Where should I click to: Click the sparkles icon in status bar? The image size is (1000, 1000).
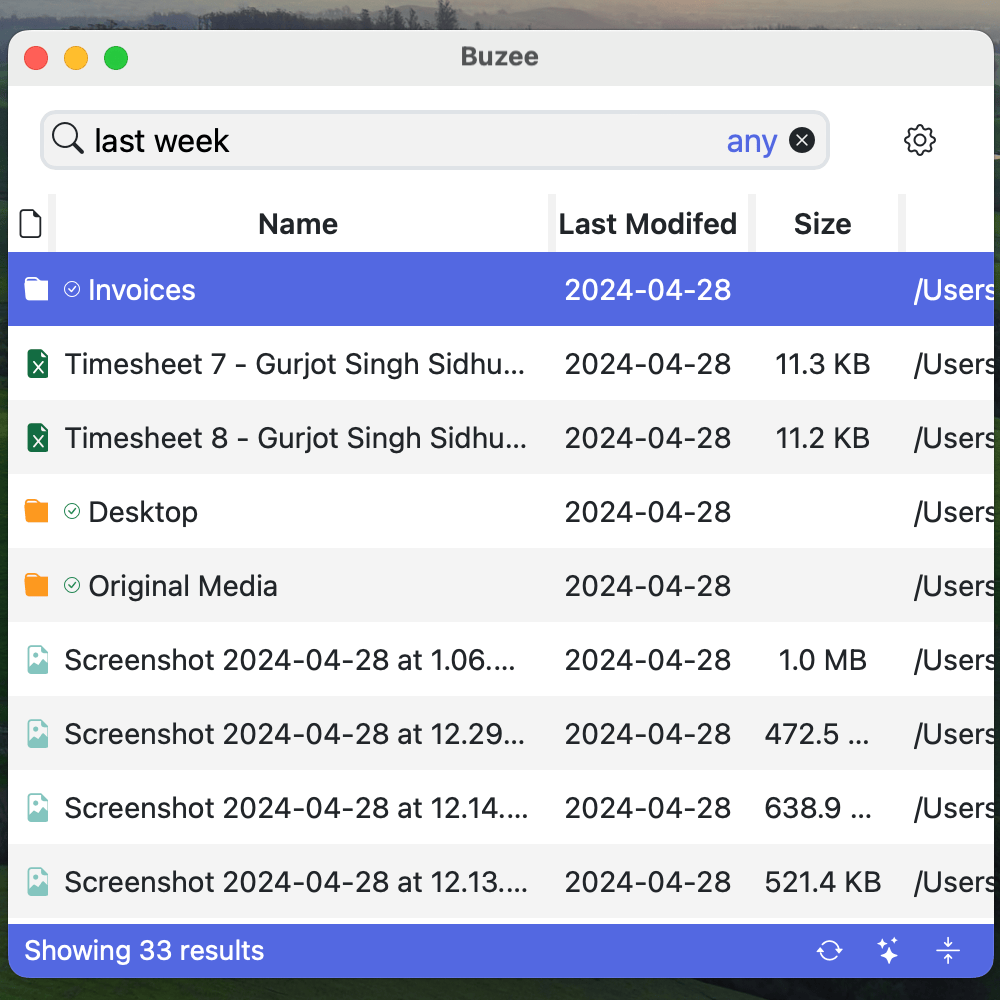tap(888, 951)
